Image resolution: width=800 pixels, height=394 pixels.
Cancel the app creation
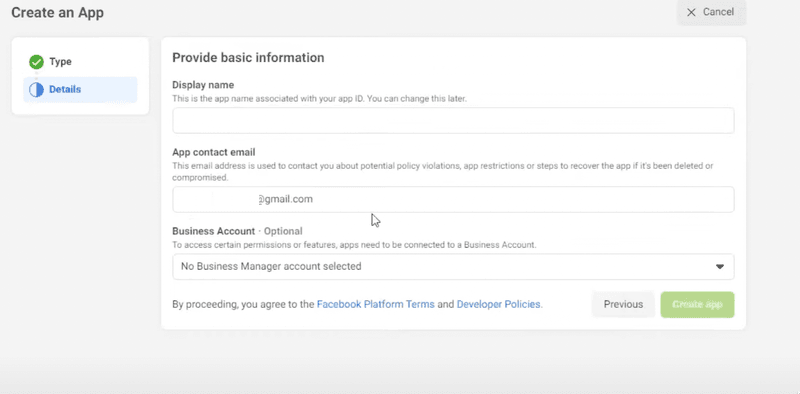point(711,12)
